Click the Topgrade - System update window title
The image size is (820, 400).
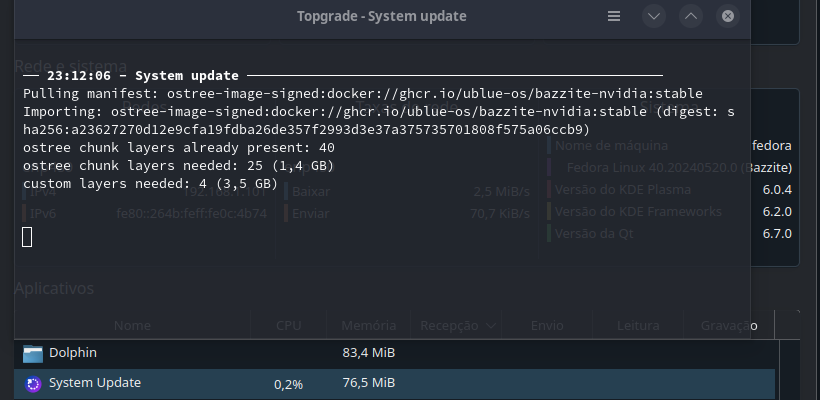(x=381, y=16)
